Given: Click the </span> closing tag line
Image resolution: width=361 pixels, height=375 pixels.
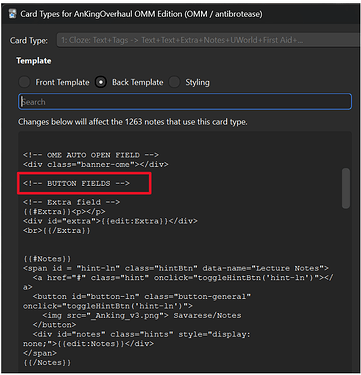Looking at the screenshot, I should coord(40,353).
